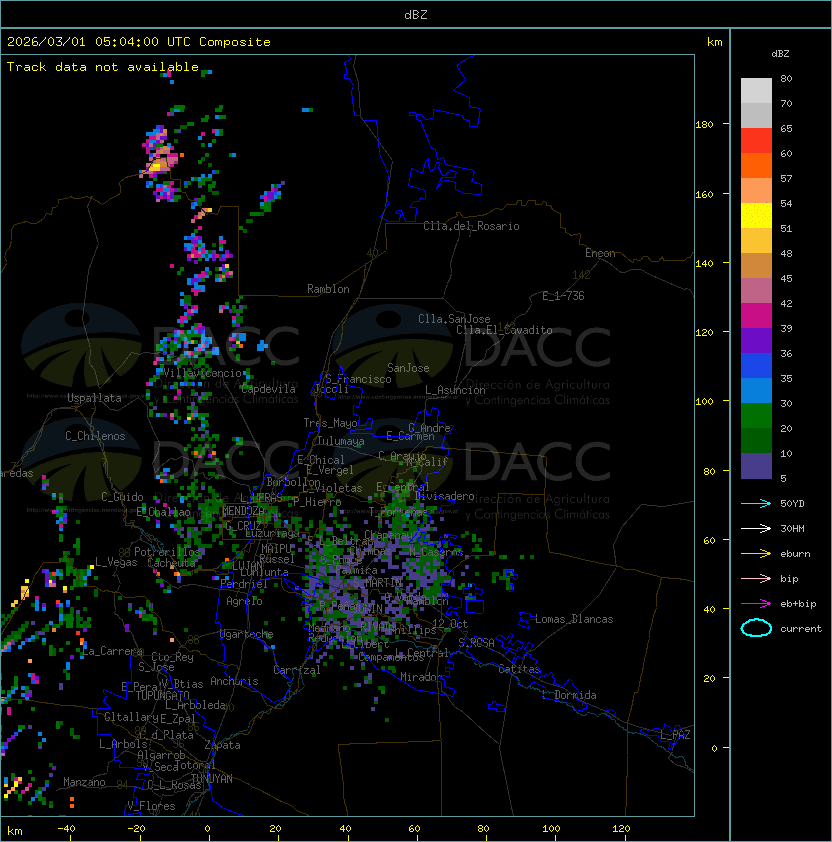Viewport: 832px width, 842px height.
Task: Pick the slate swatch between 10 and 5
Action: click(x=756, y=466)
